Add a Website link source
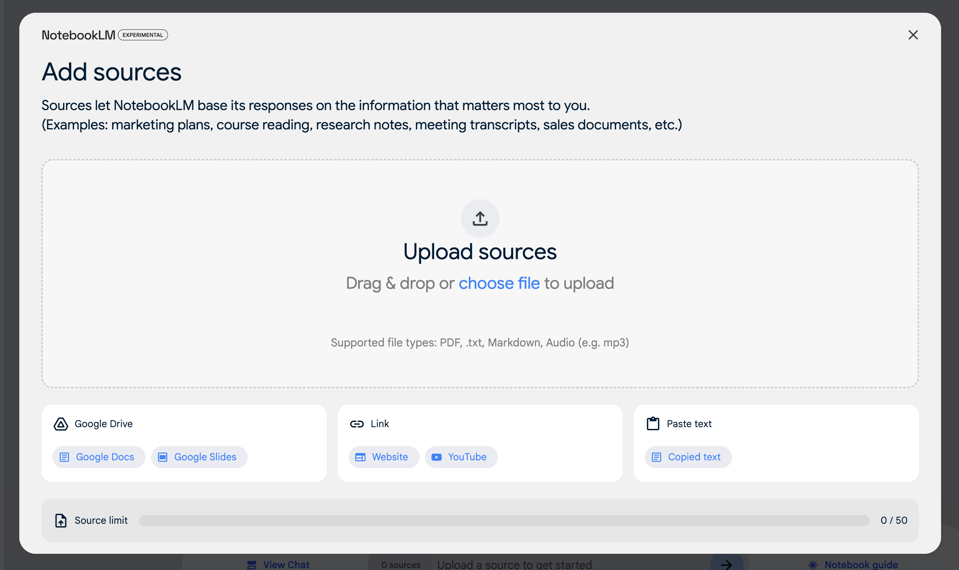Viewport: 959px width, 570px height. click(384, 457)
